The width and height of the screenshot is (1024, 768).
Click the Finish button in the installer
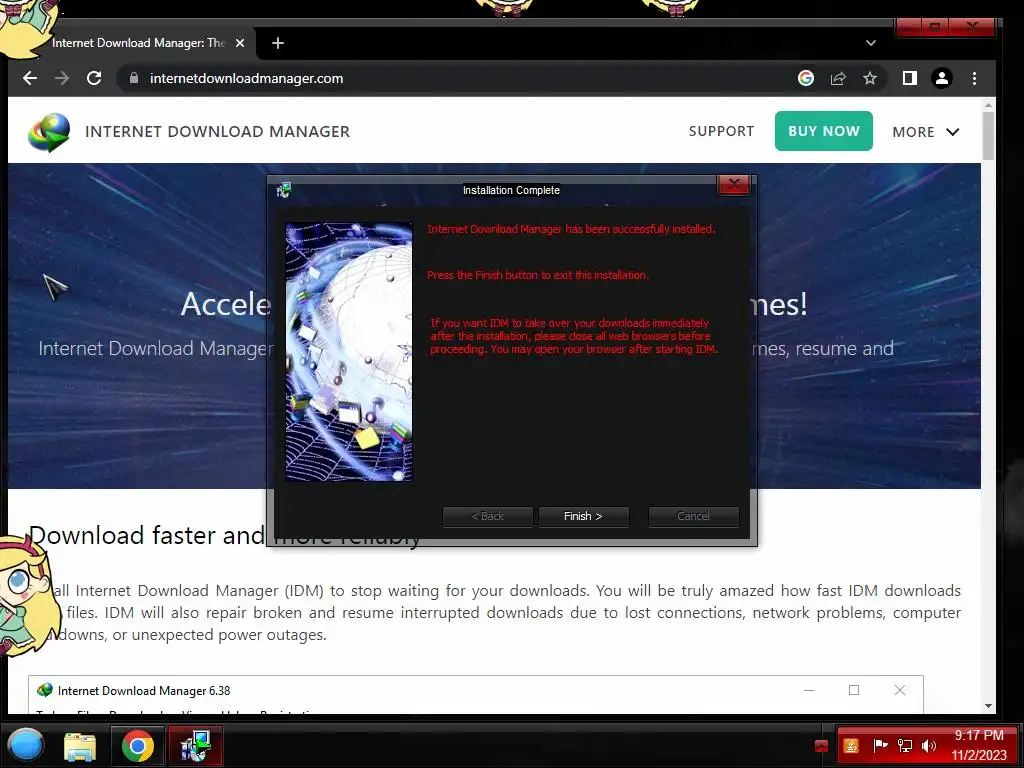pos(583,516)
